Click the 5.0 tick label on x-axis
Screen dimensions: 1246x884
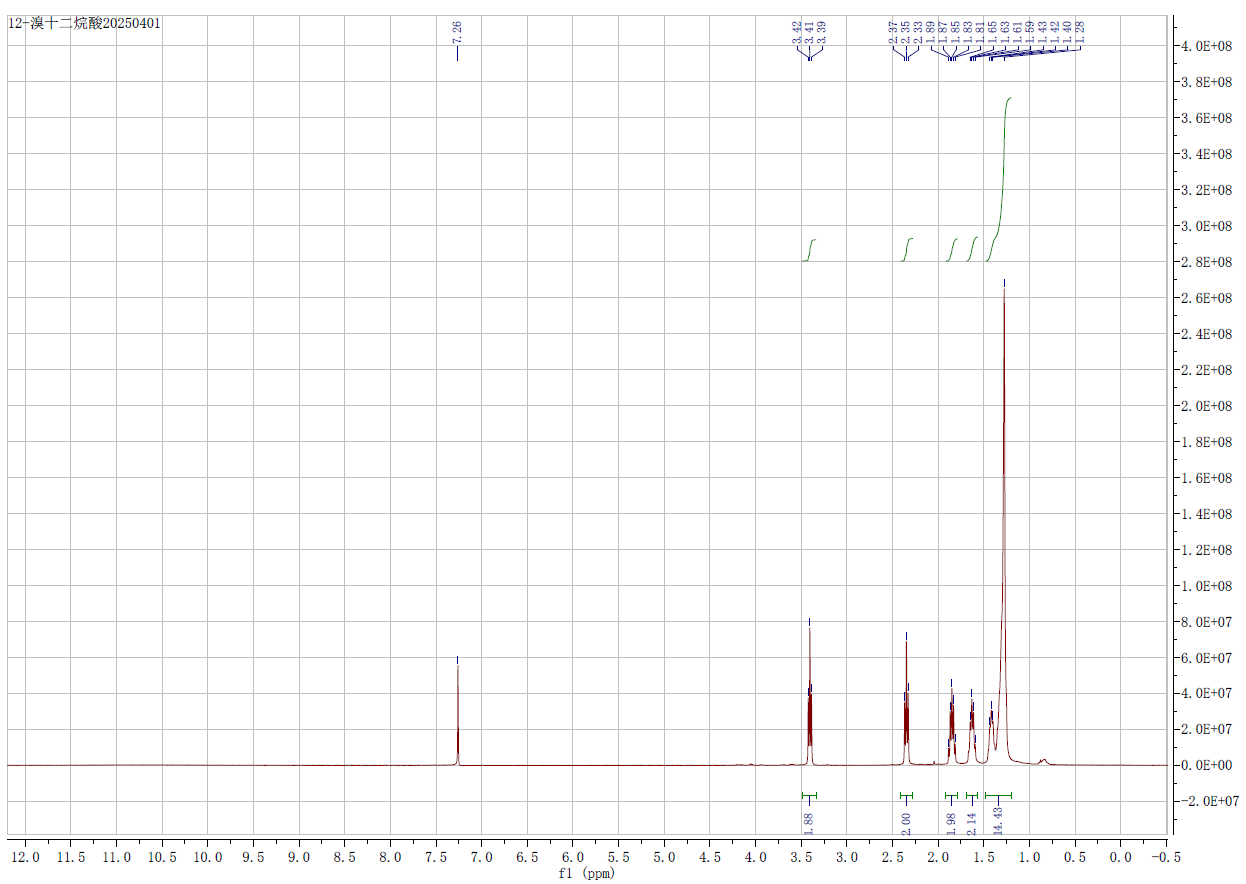pyautogui.click(x=664, y=858)
